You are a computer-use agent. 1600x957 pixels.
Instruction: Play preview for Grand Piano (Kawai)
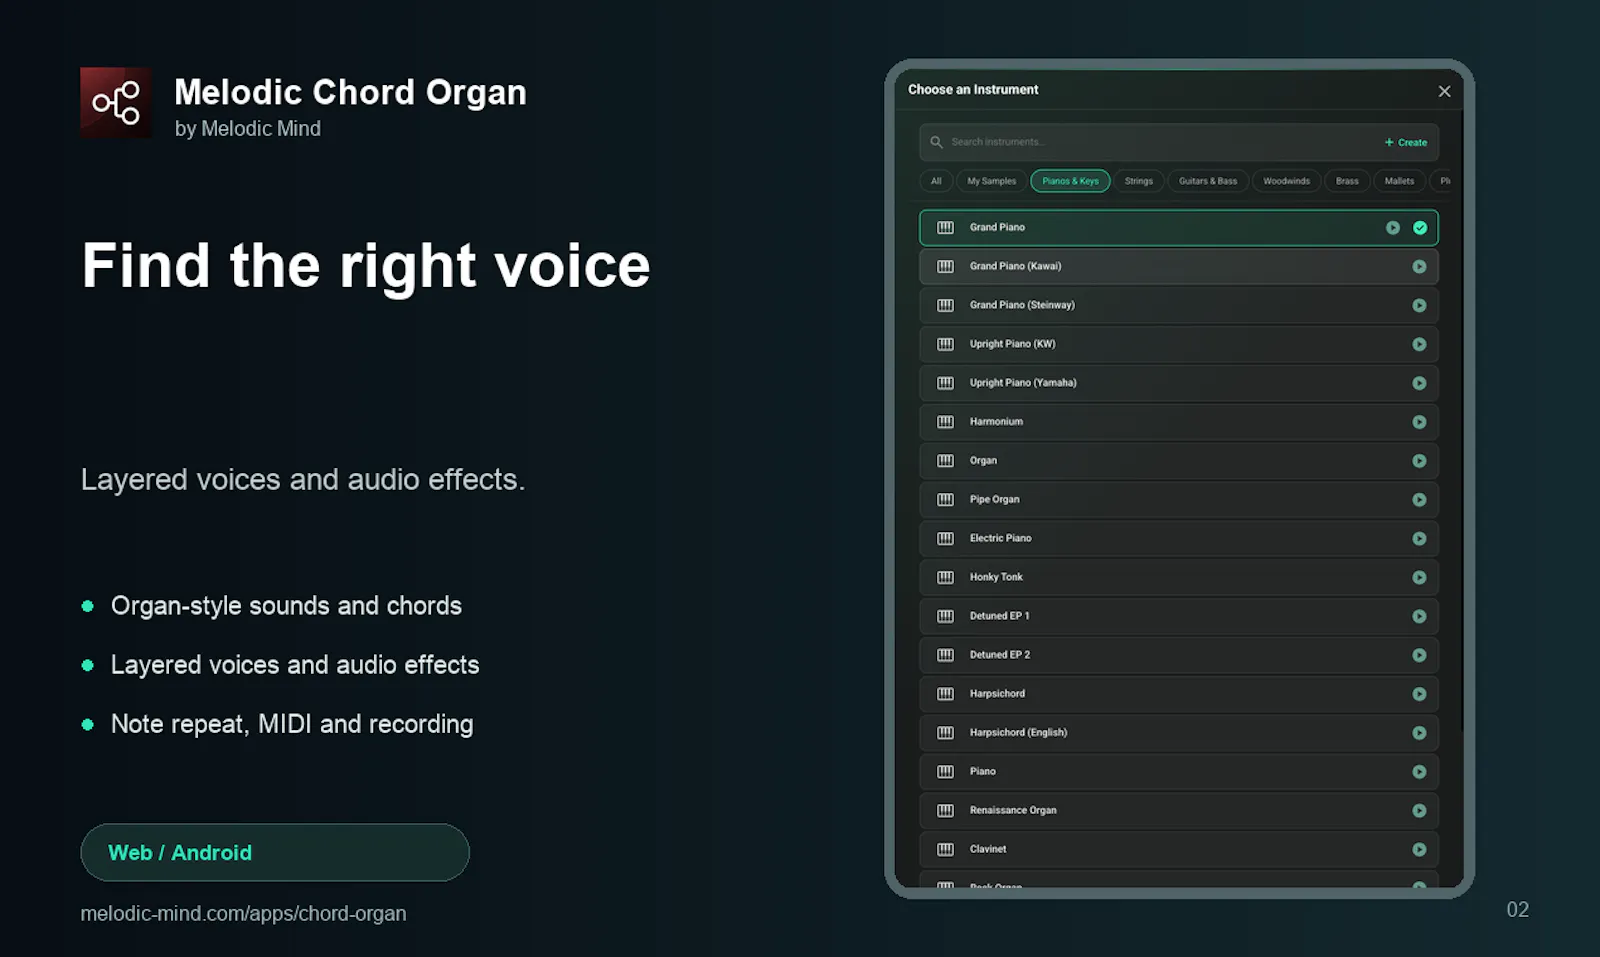tap(1419, 267)
